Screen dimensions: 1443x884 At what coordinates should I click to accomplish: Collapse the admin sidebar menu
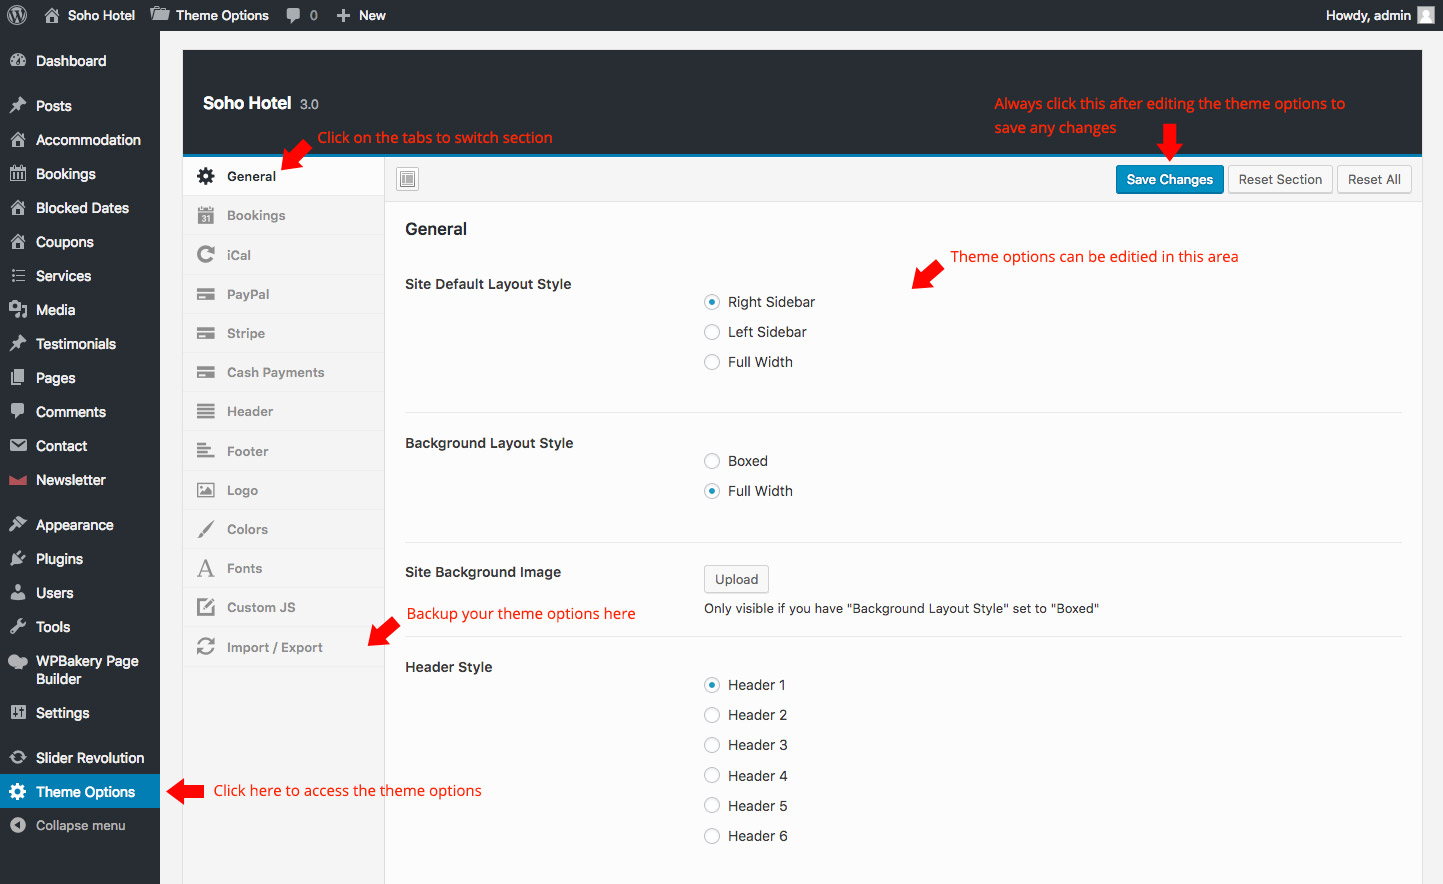pyautogui.click(x=80, y=826)
